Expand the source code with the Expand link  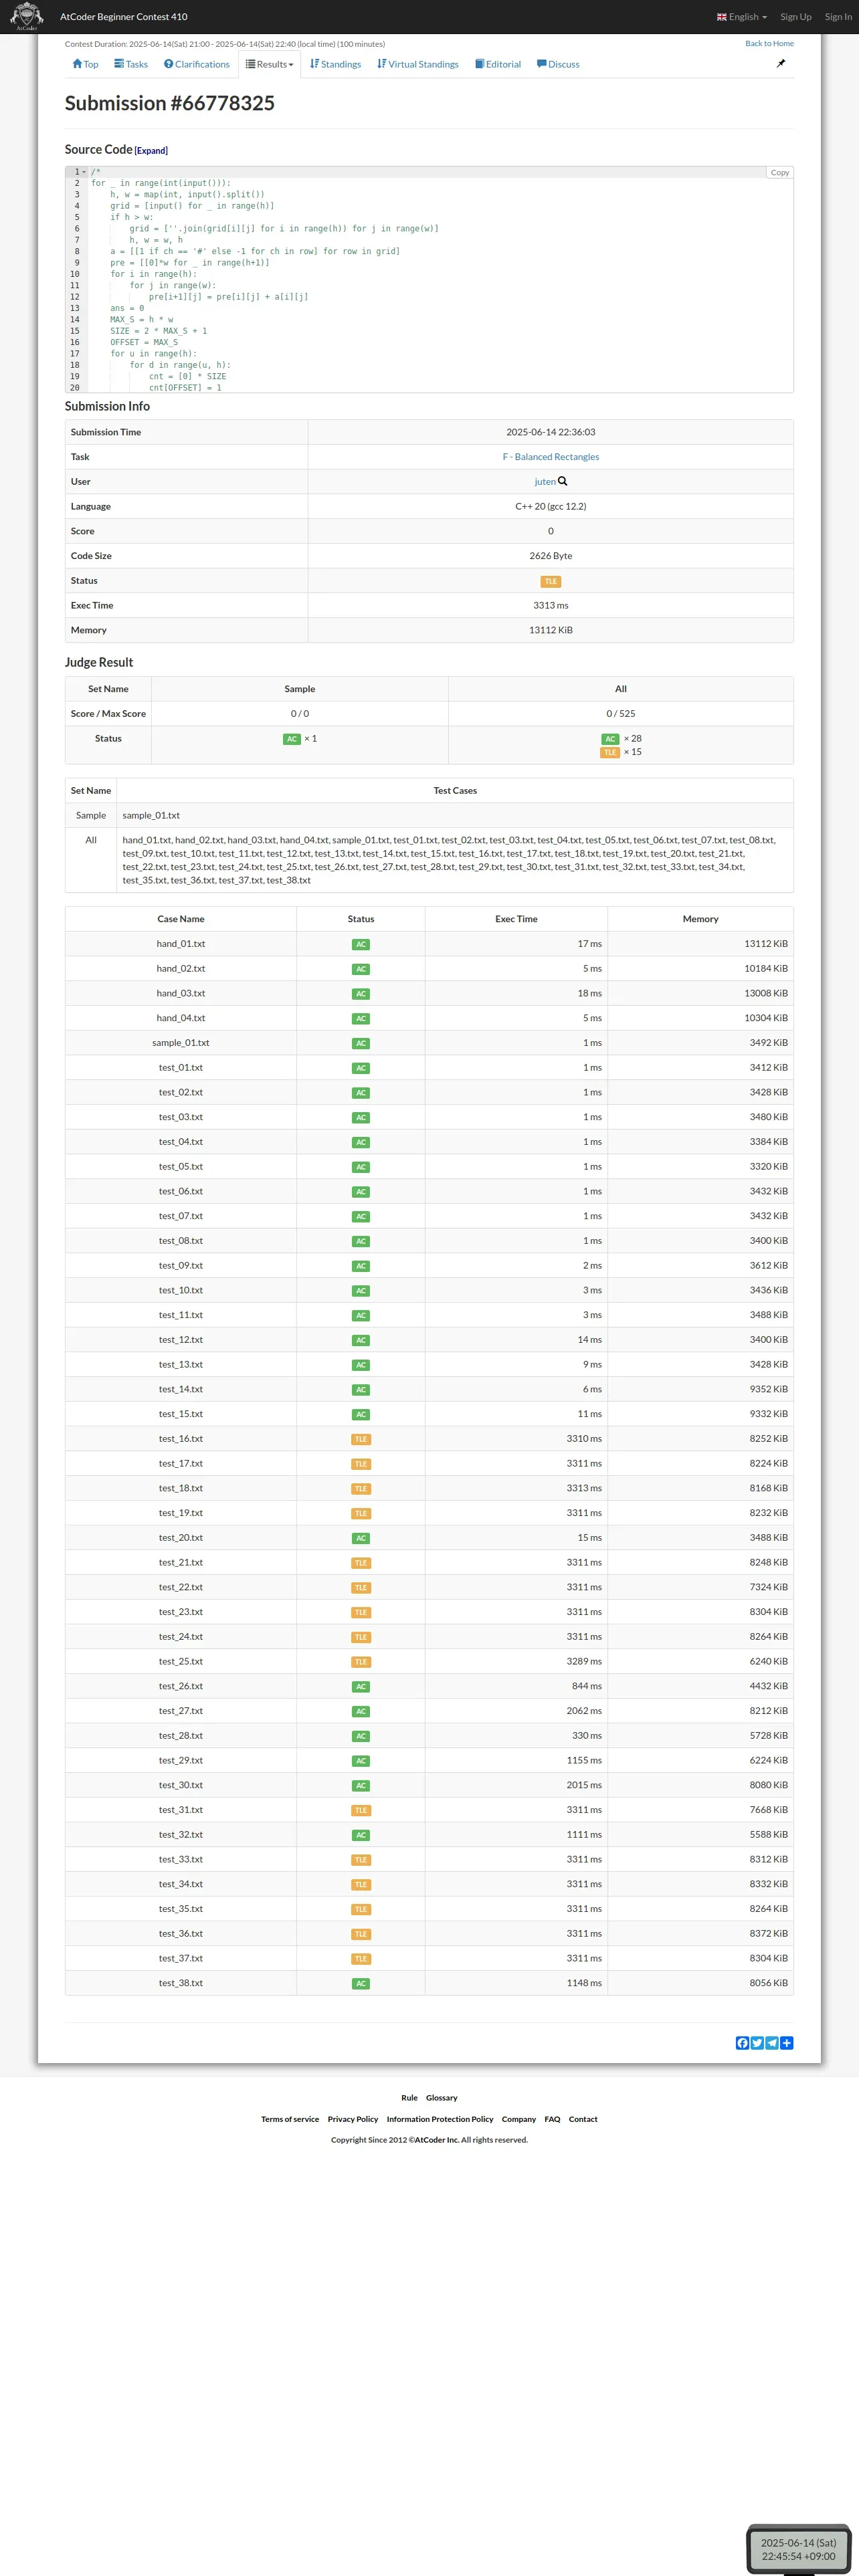pos(151,151)
